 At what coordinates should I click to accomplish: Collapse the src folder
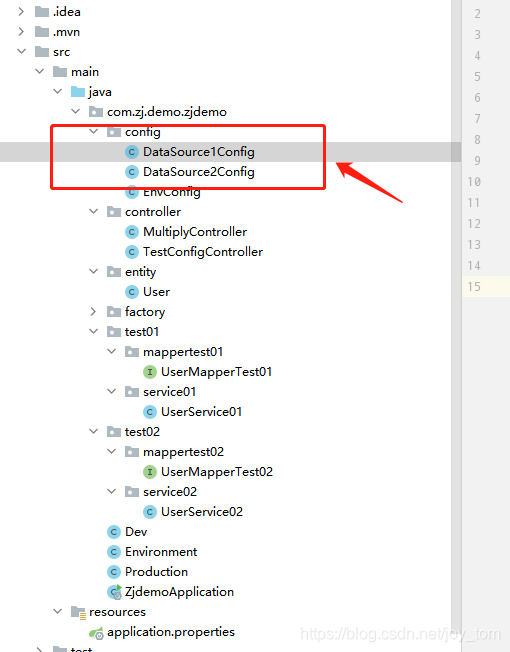tap(22, 51)
